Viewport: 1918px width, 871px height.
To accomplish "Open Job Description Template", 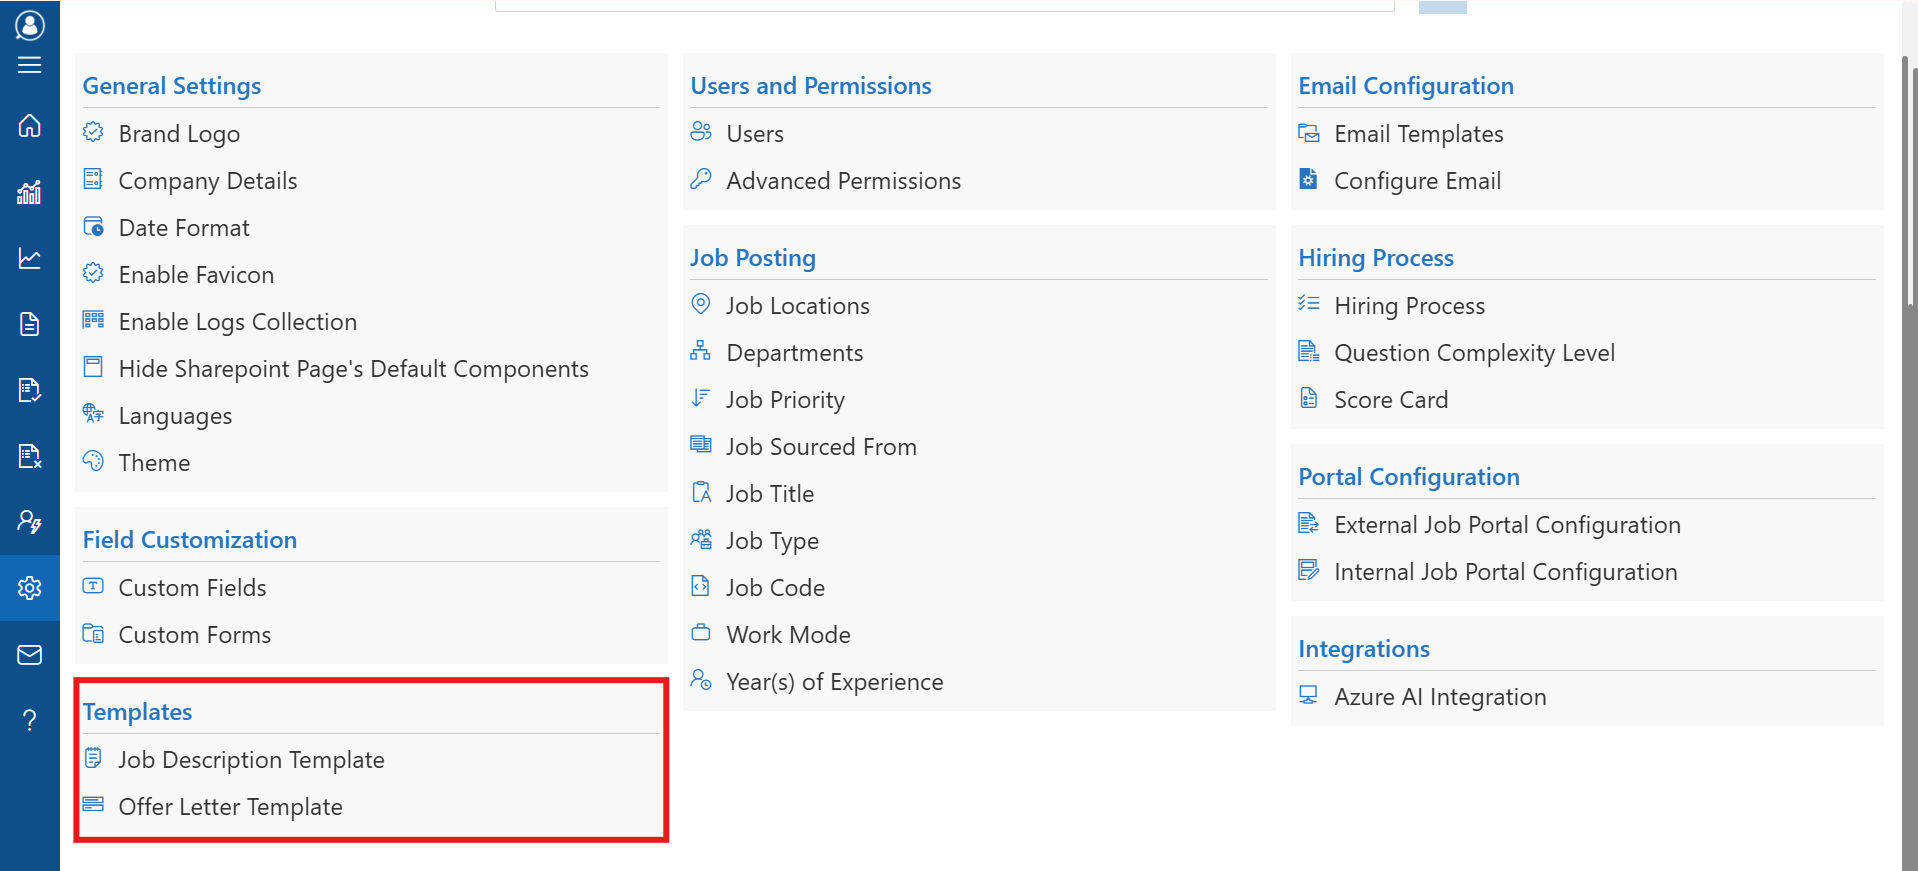I will click(251, 760).
